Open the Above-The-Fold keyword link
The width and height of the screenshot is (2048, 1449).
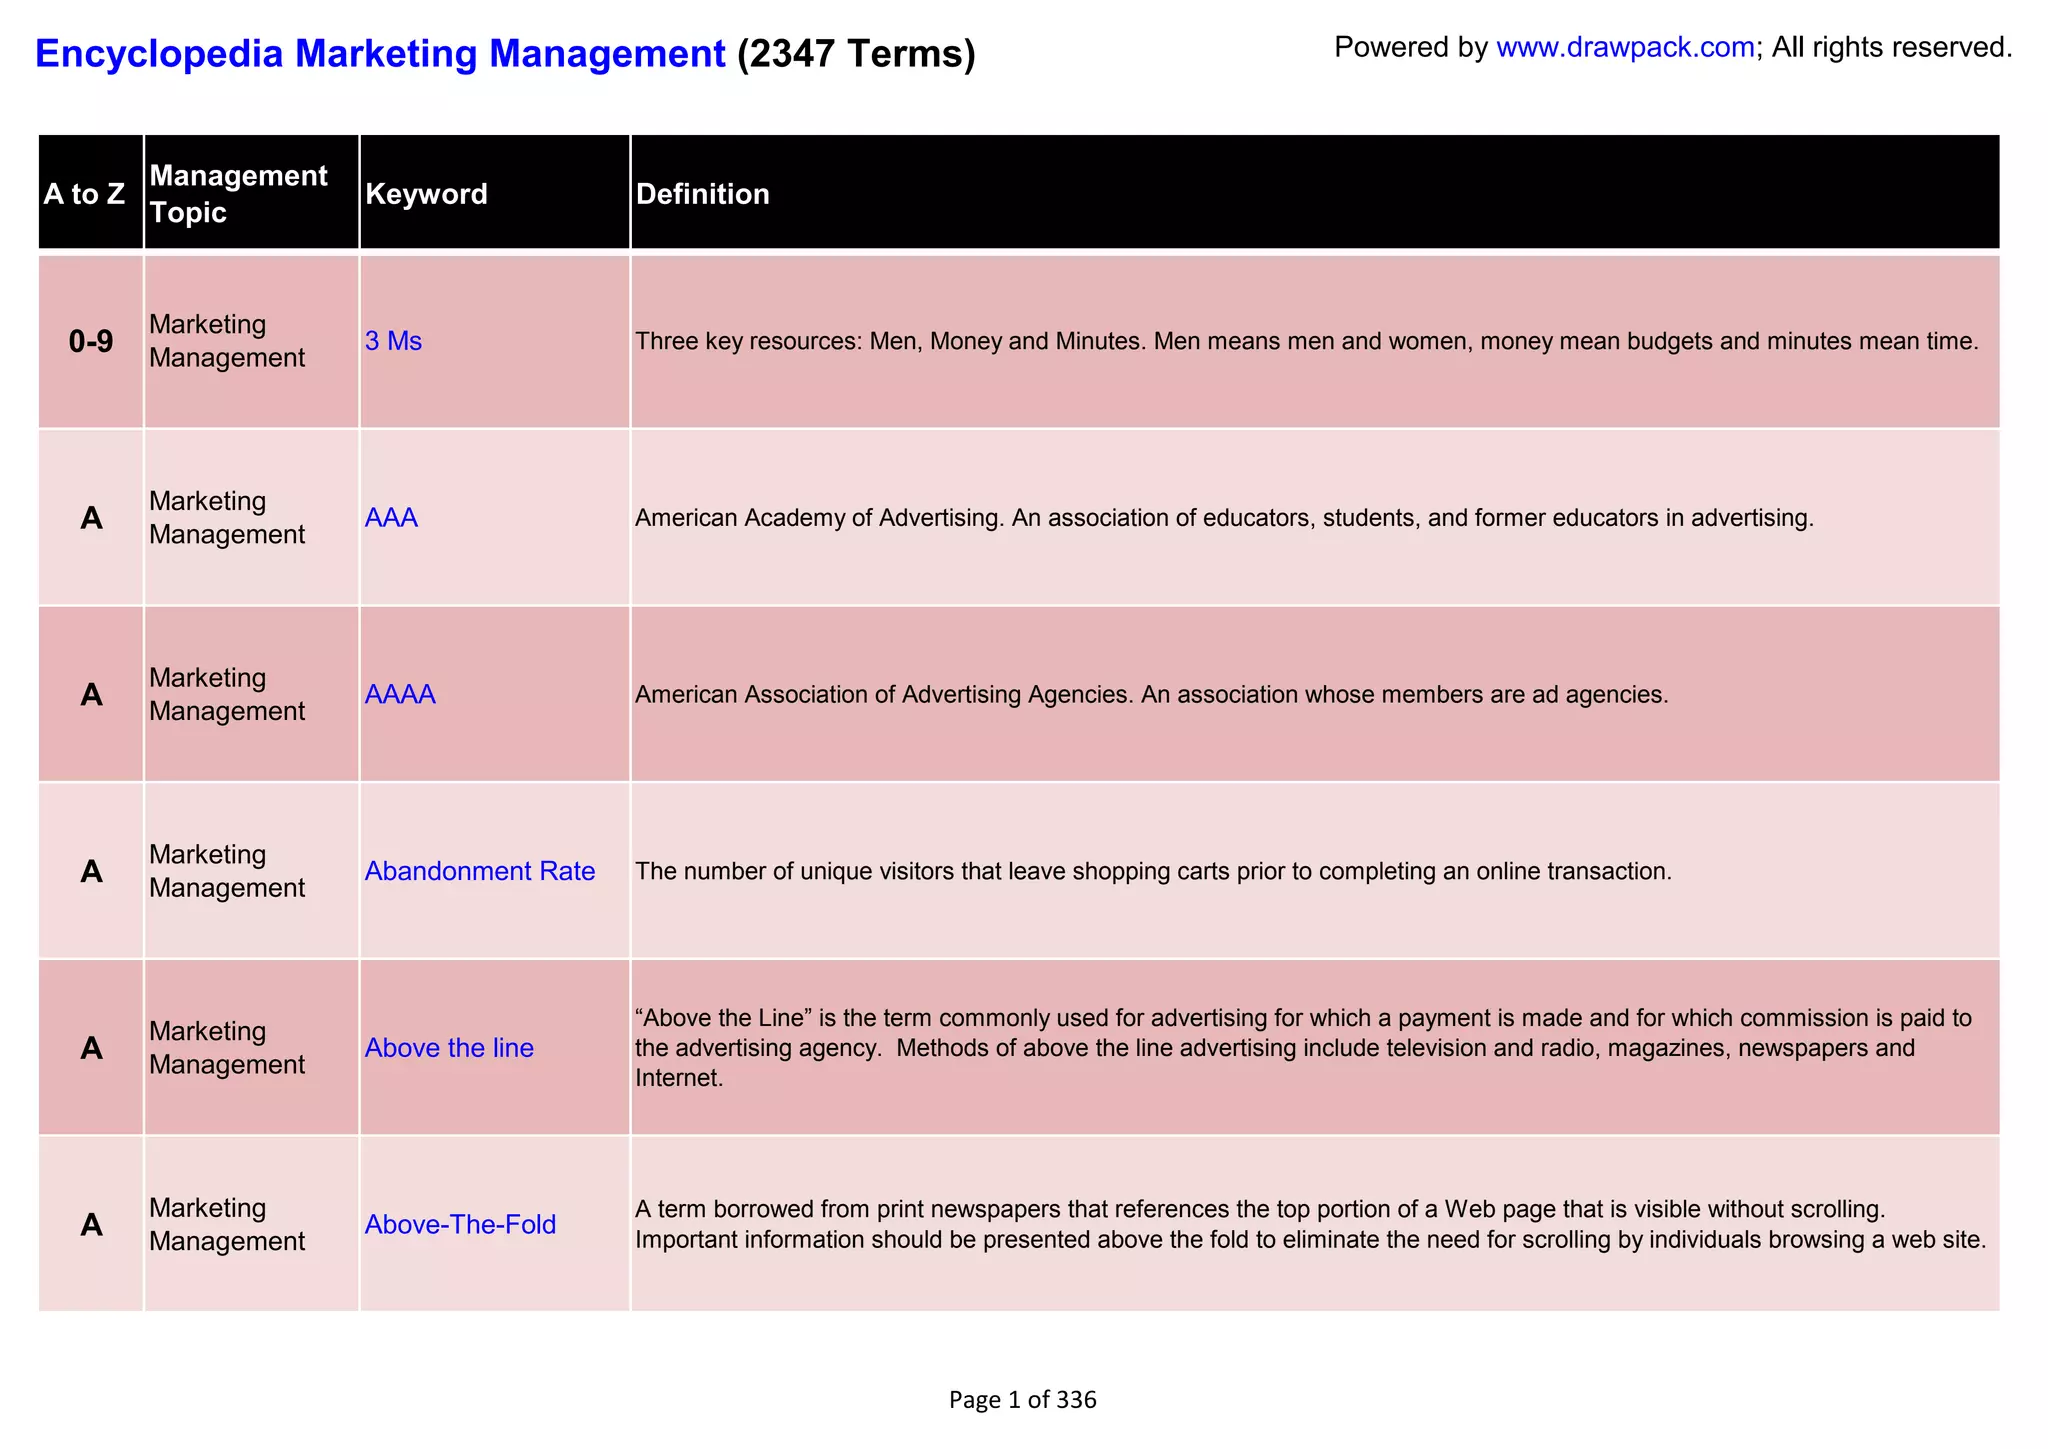pyautogui.click(x=460, y=1224)
